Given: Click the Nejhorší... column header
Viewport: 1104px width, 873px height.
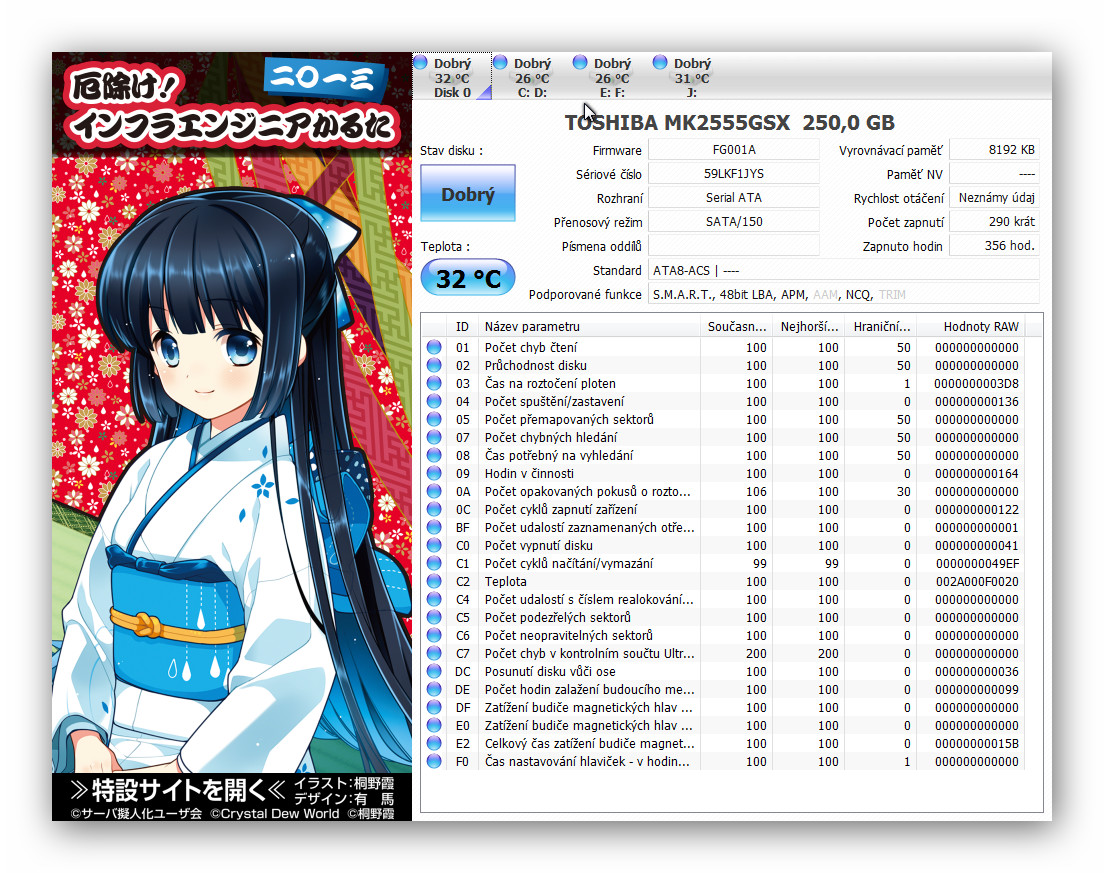Looking at the screenshot, I should pyautogui.click(x=809, y=327).
